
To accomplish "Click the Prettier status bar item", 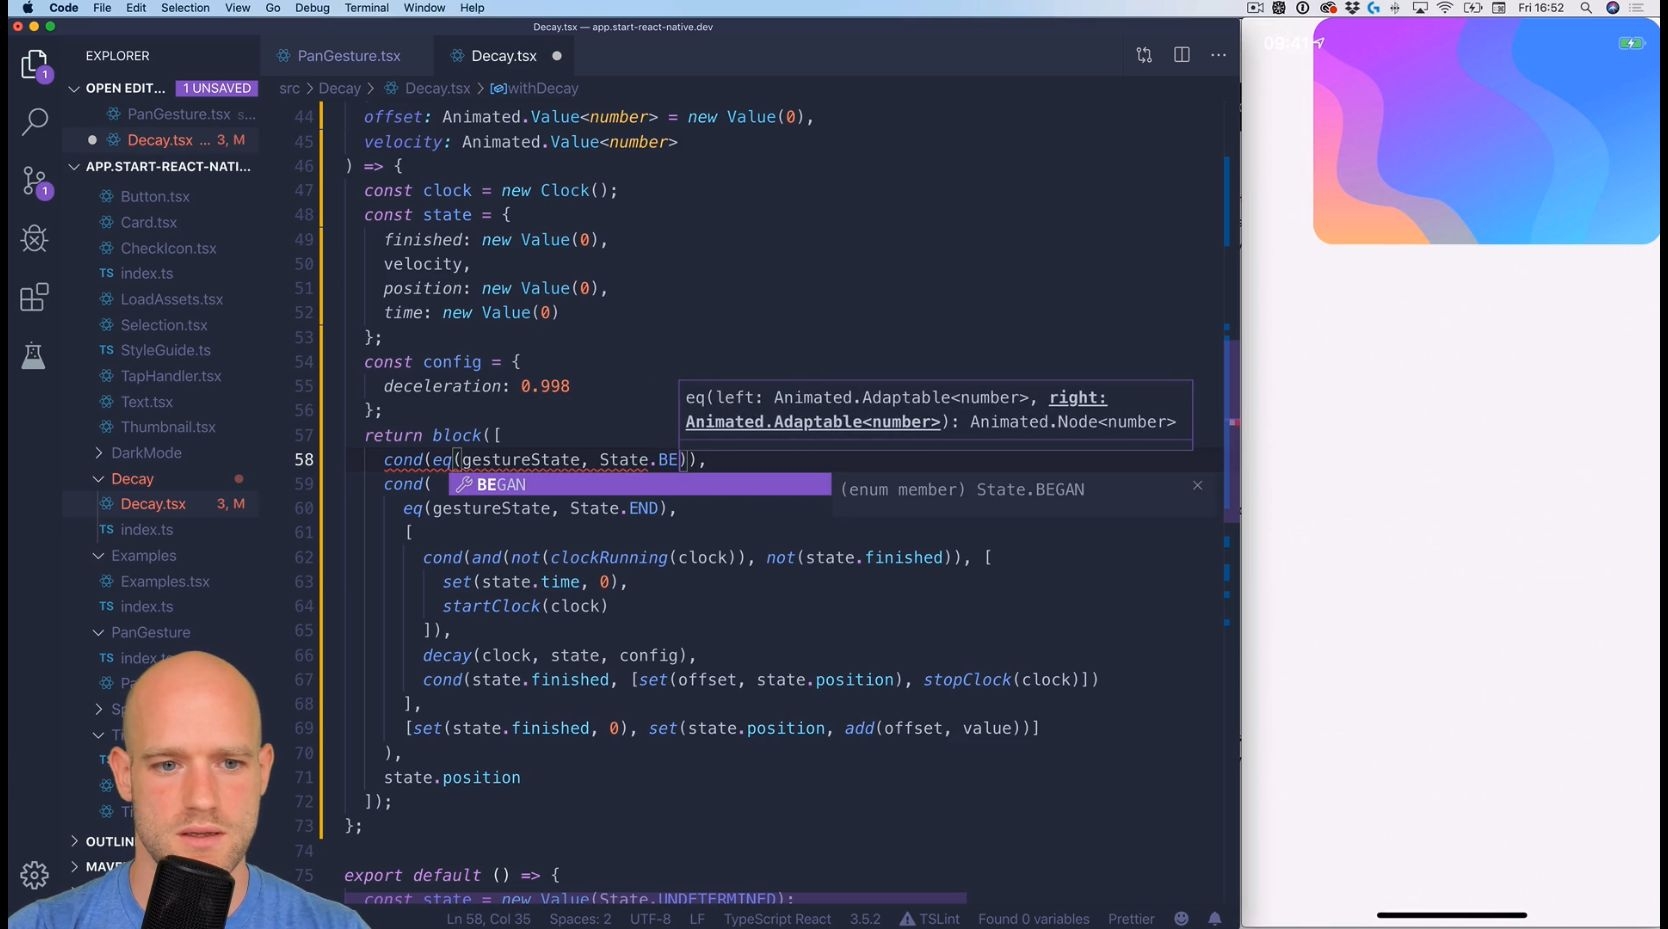I will [1131, 919].
